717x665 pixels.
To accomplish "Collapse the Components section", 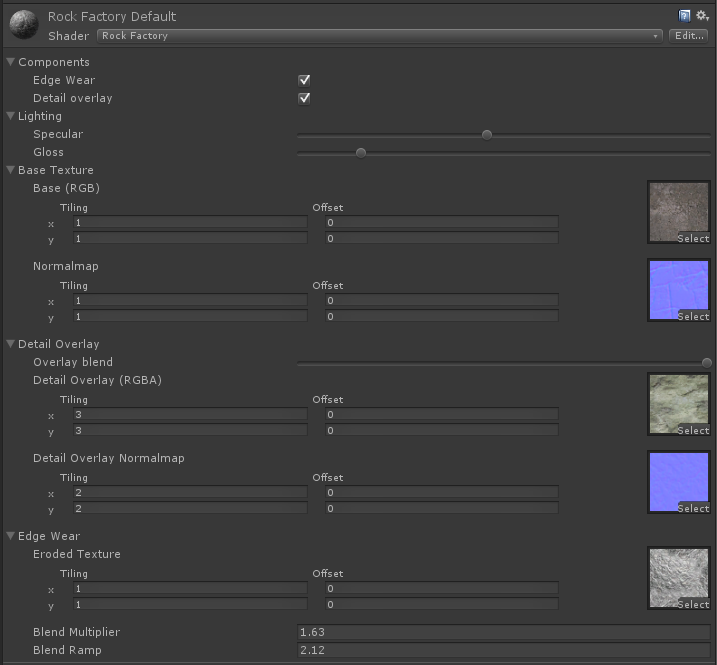I will (x=11, y=62).
